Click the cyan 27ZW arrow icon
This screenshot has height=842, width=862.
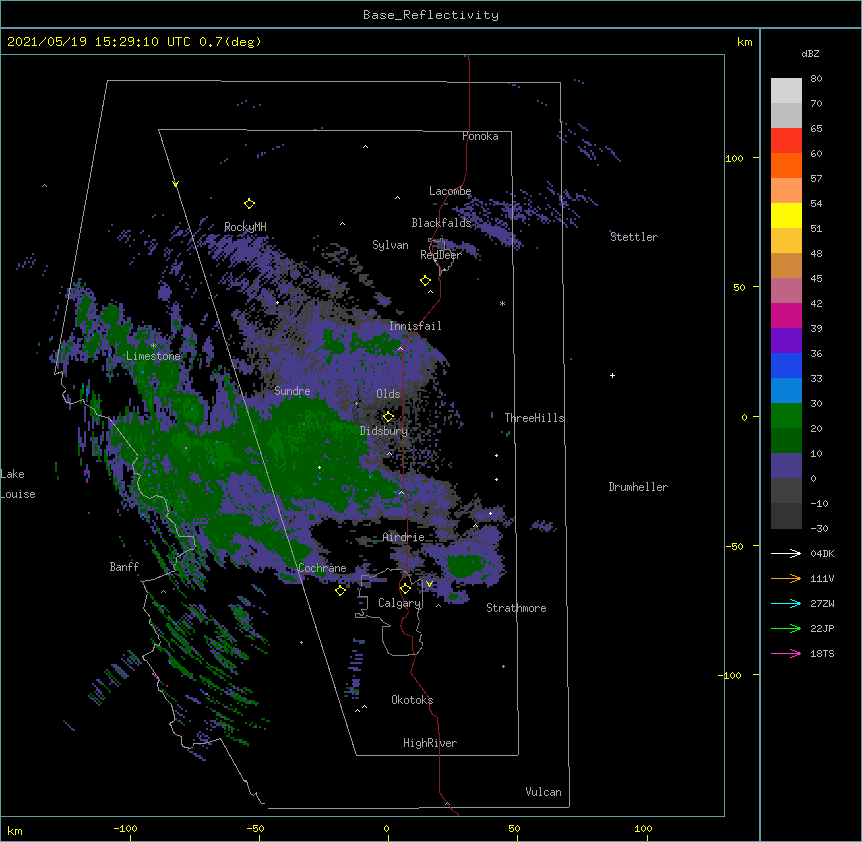pos(786,603)
